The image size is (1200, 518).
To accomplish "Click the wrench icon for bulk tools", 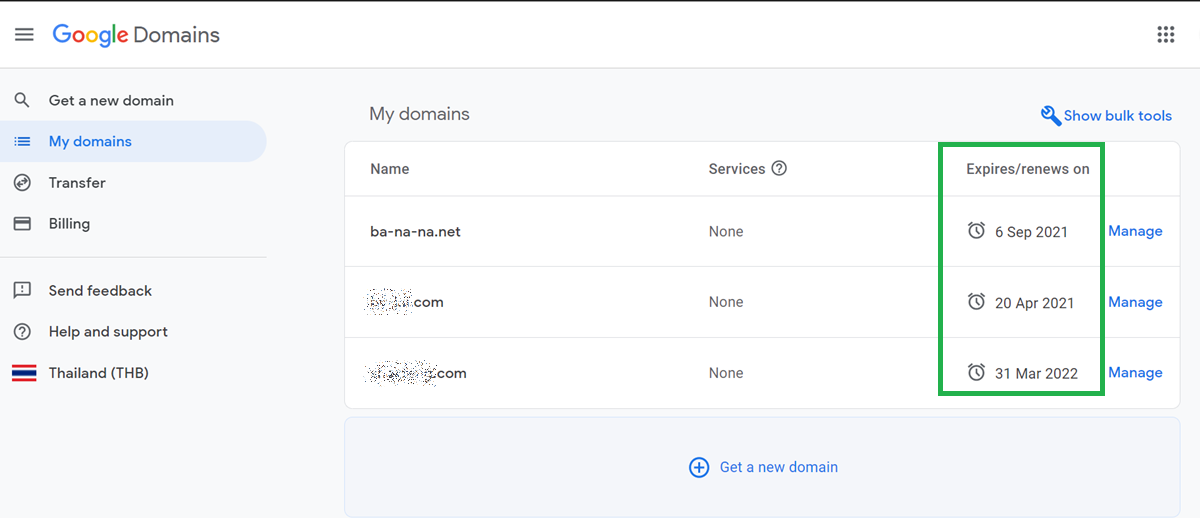I will [x=1050, y=116].
